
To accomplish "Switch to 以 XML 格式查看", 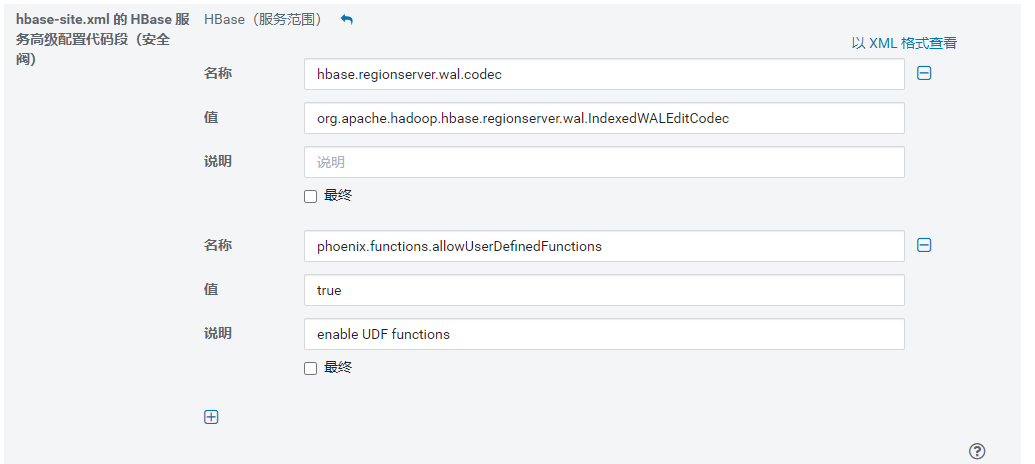I will click(x=904, y=43).
